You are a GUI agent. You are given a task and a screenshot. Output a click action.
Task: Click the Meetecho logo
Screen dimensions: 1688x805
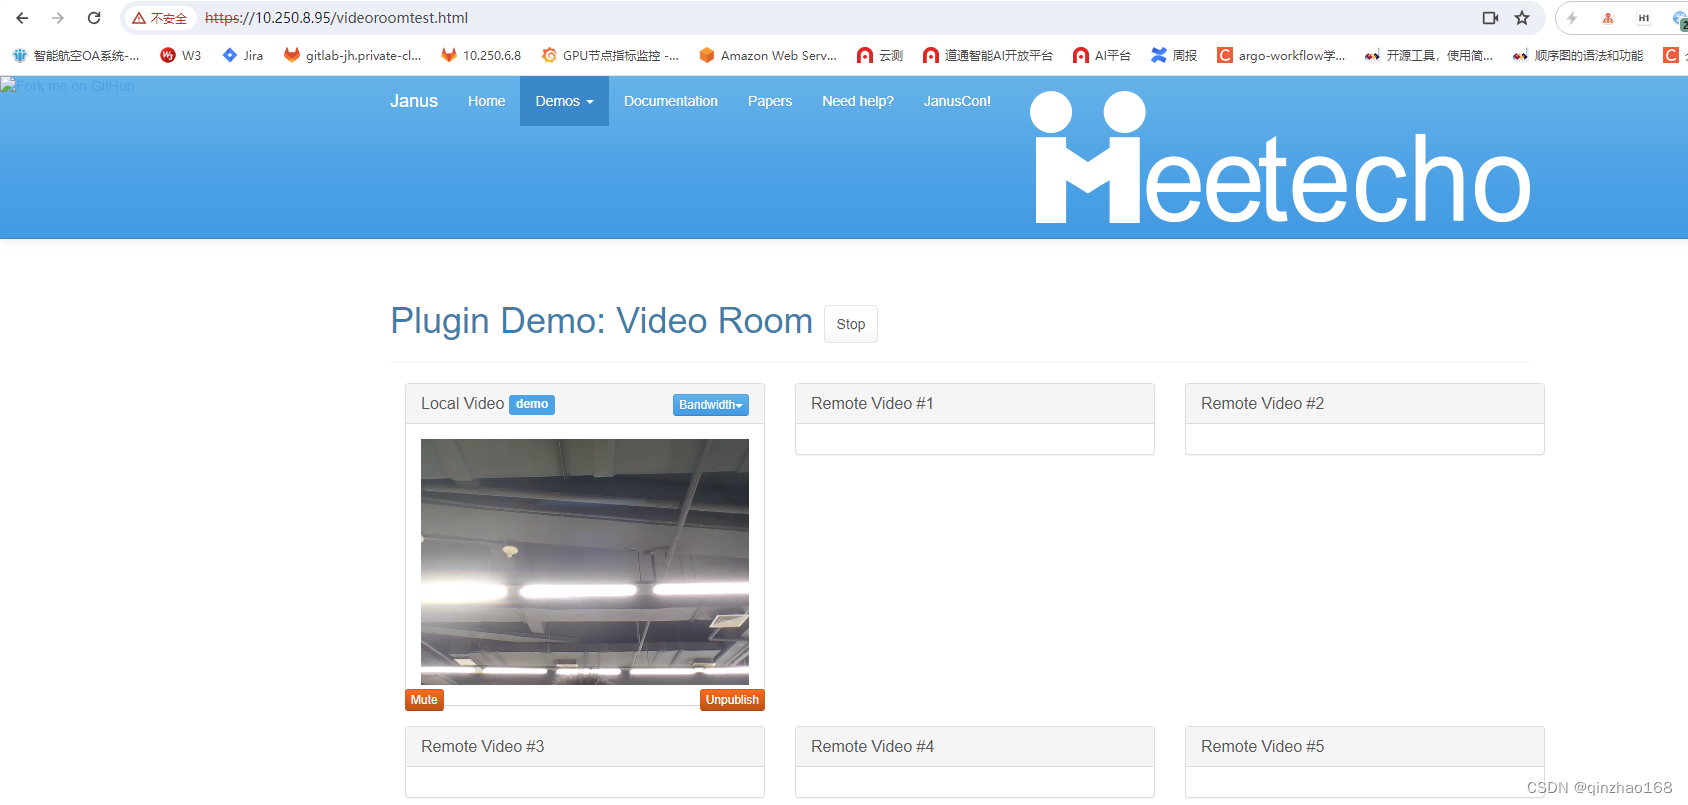point(1282,158)
